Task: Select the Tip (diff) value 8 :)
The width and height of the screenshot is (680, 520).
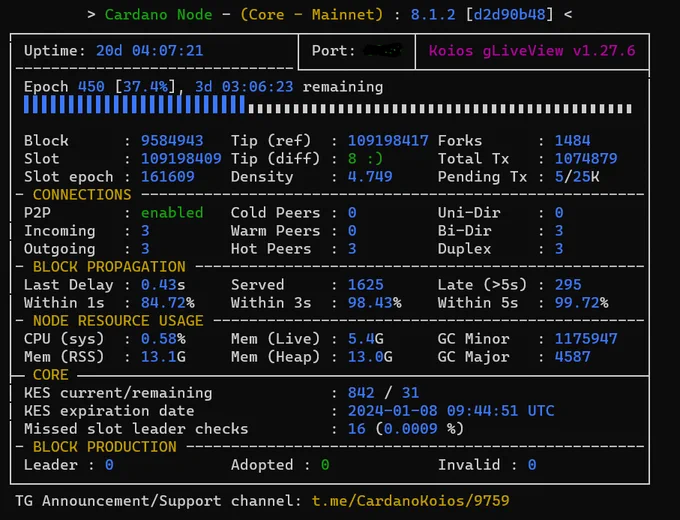Action: click(366, 159)
